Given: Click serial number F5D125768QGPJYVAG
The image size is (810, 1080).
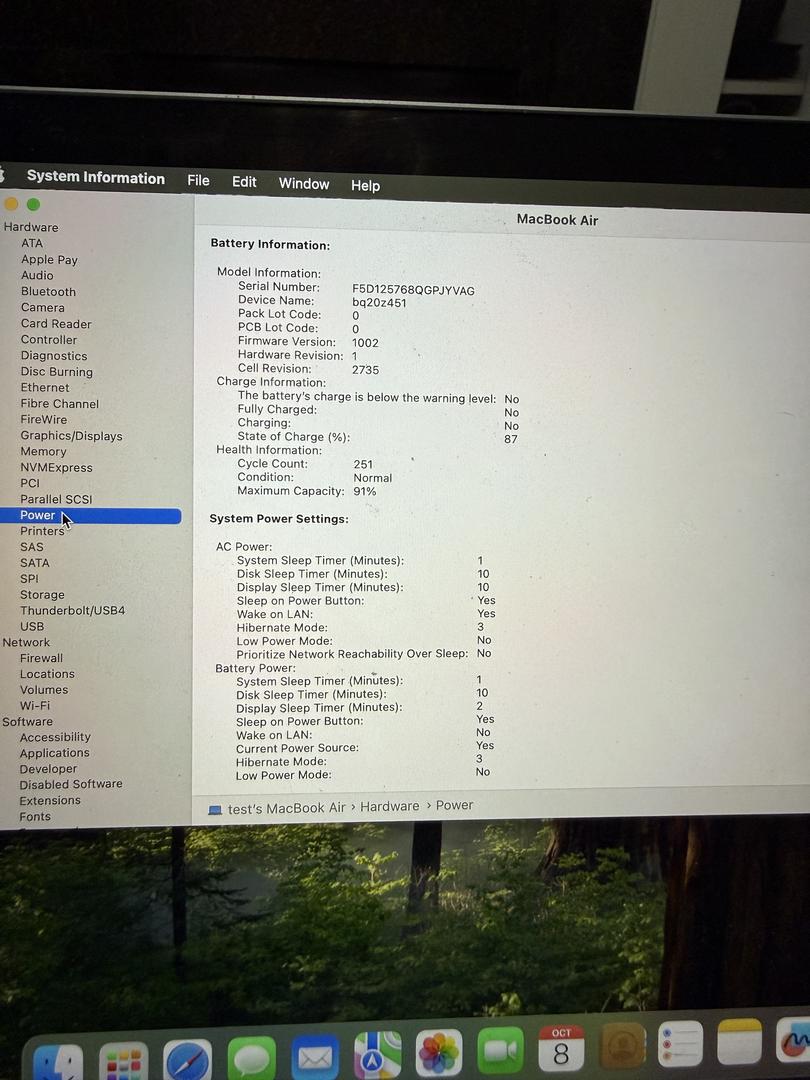Looking at the screenshot, I should pyautogui.click(x=413, y=291).
